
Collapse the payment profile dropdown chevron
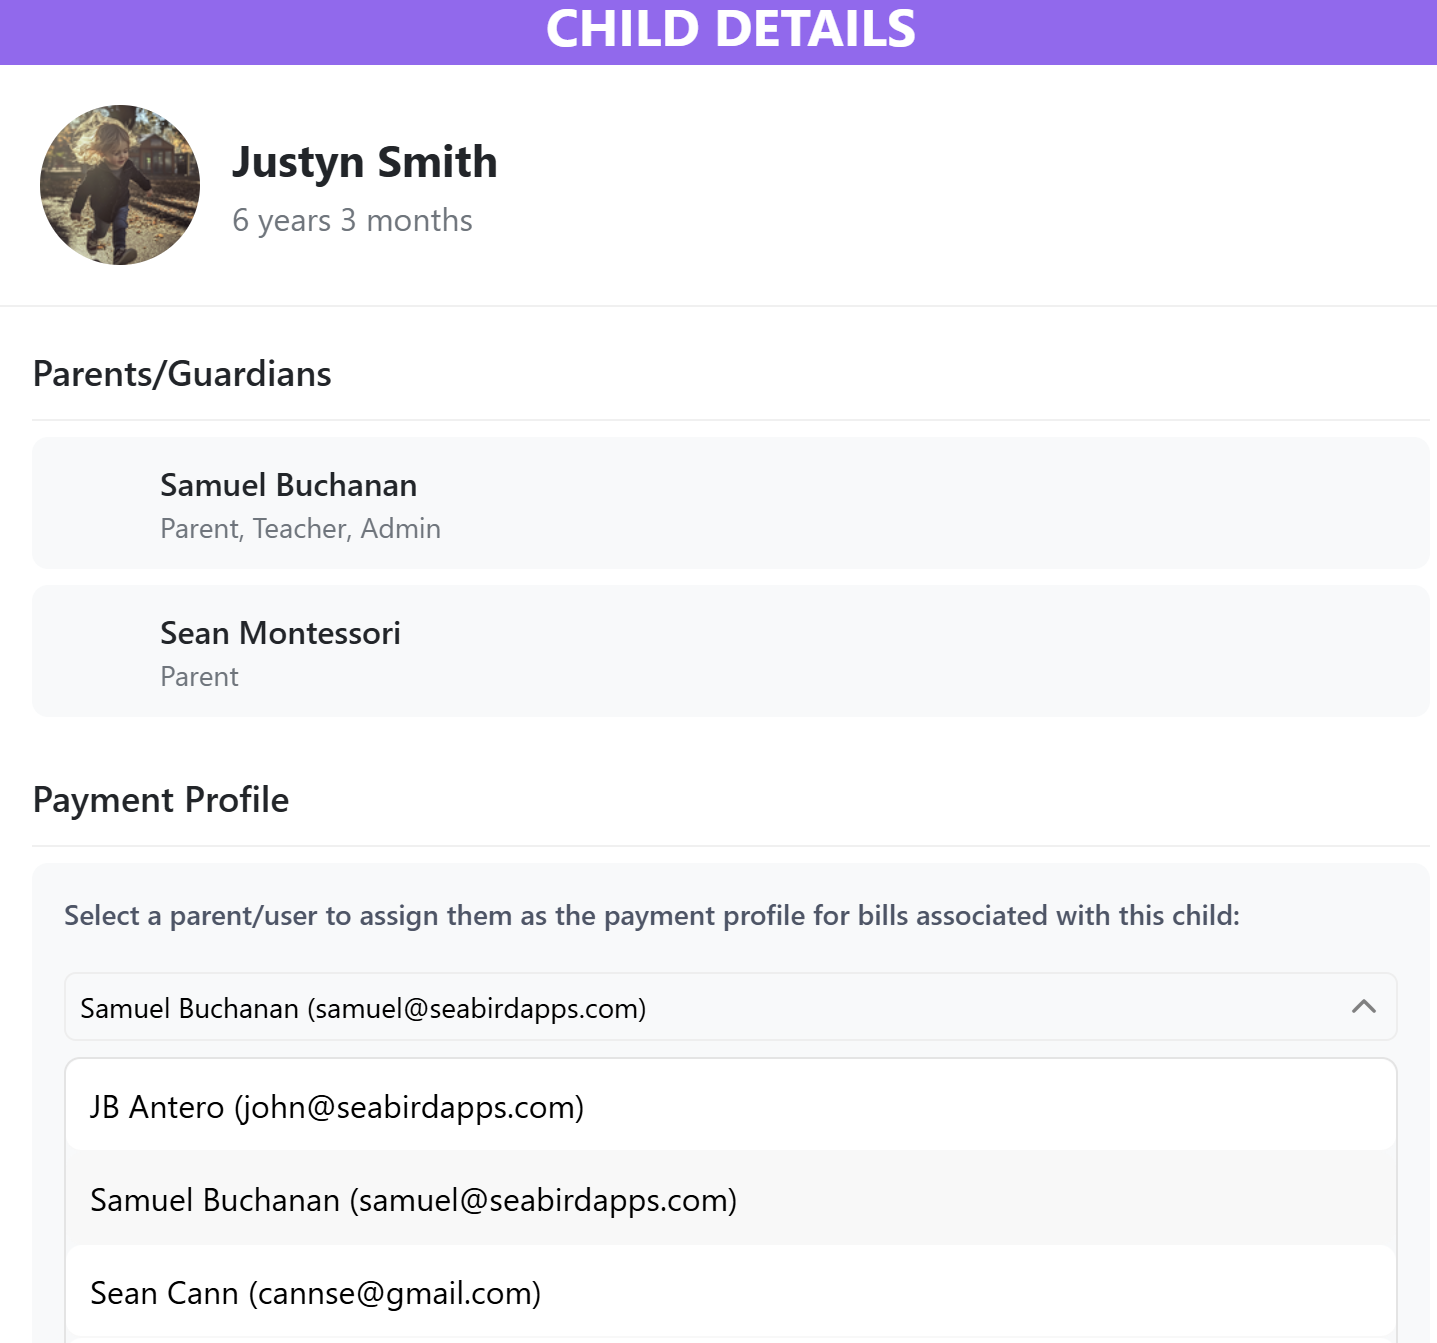pyautogui.click(x=1363, y=1007)
